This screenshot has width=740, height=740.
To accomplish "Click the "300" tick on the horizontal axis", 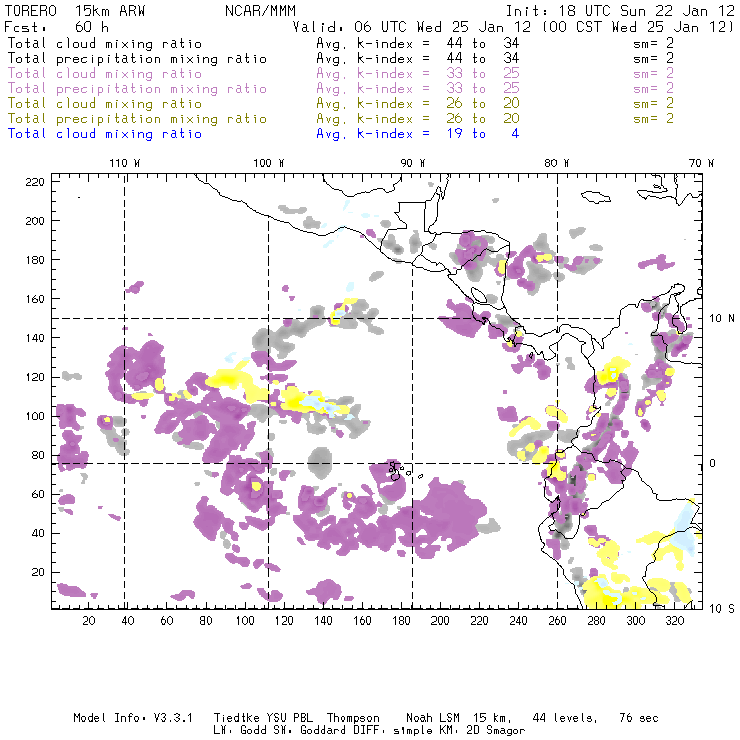I will point(636,621).
